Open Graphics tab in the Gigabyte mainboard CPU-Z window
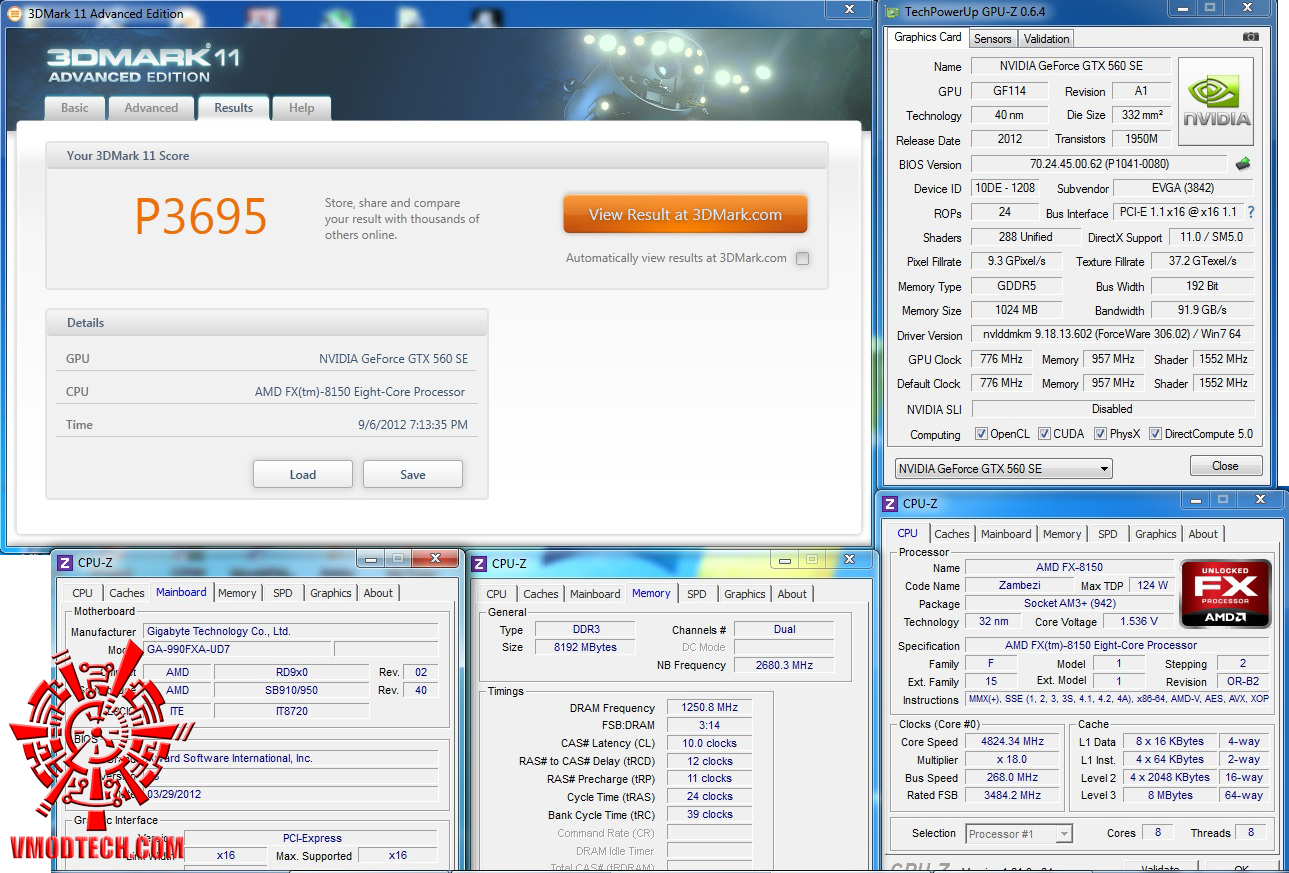 pyautogui.click(x=331, y=593)
